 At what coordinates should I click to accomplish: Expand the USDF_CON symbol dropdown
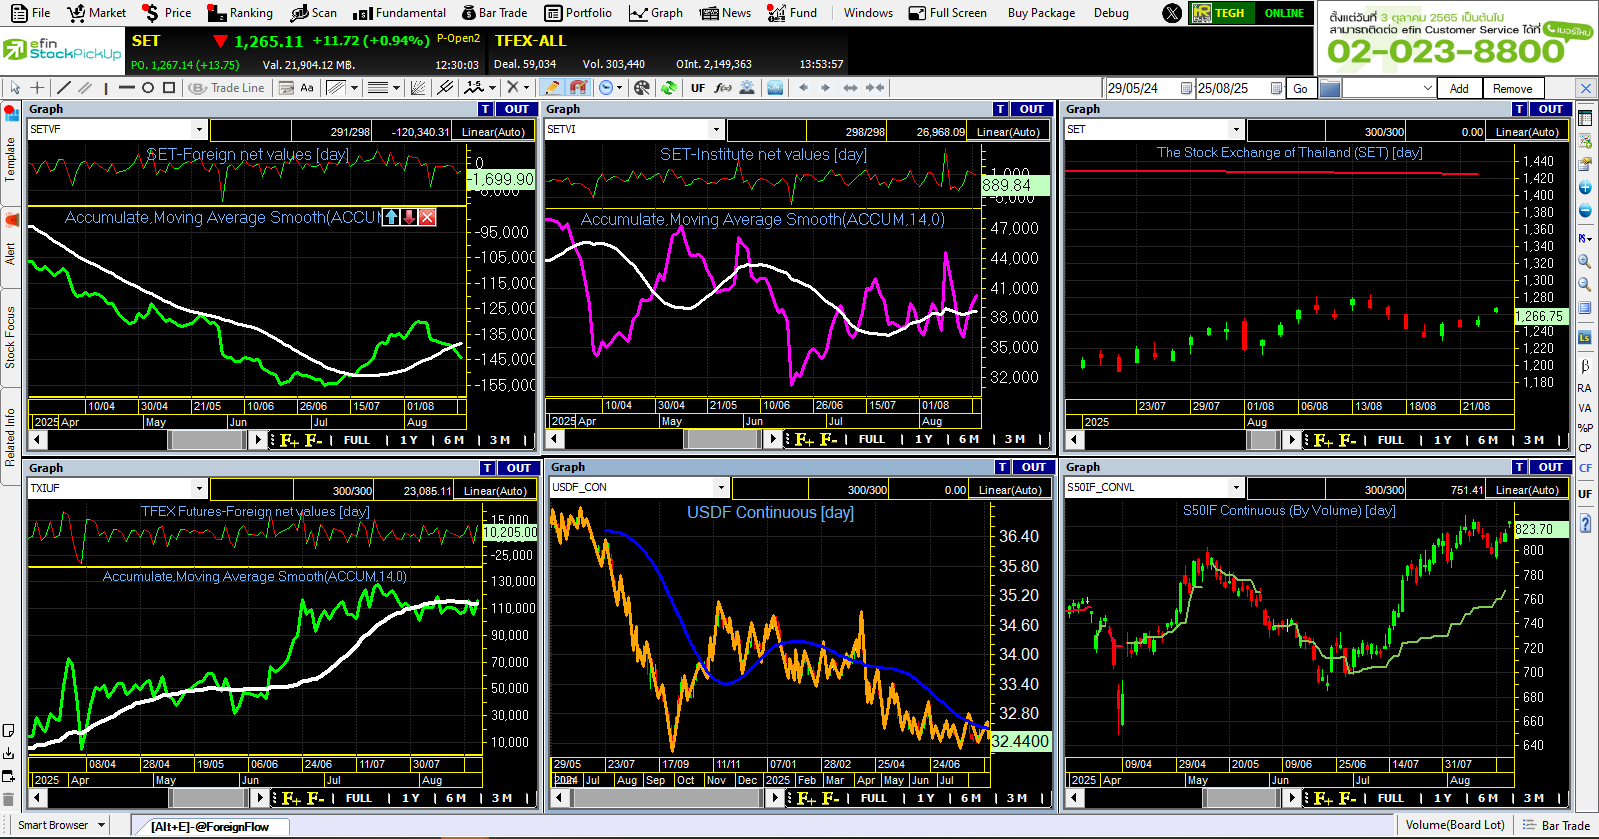click(720, 488)
